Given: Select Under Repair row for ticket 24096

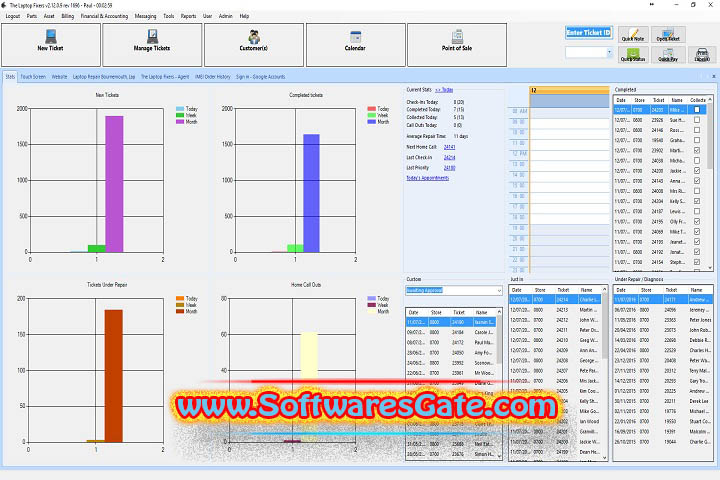Looking at the screenshot, I should click(x=663, y=310).
